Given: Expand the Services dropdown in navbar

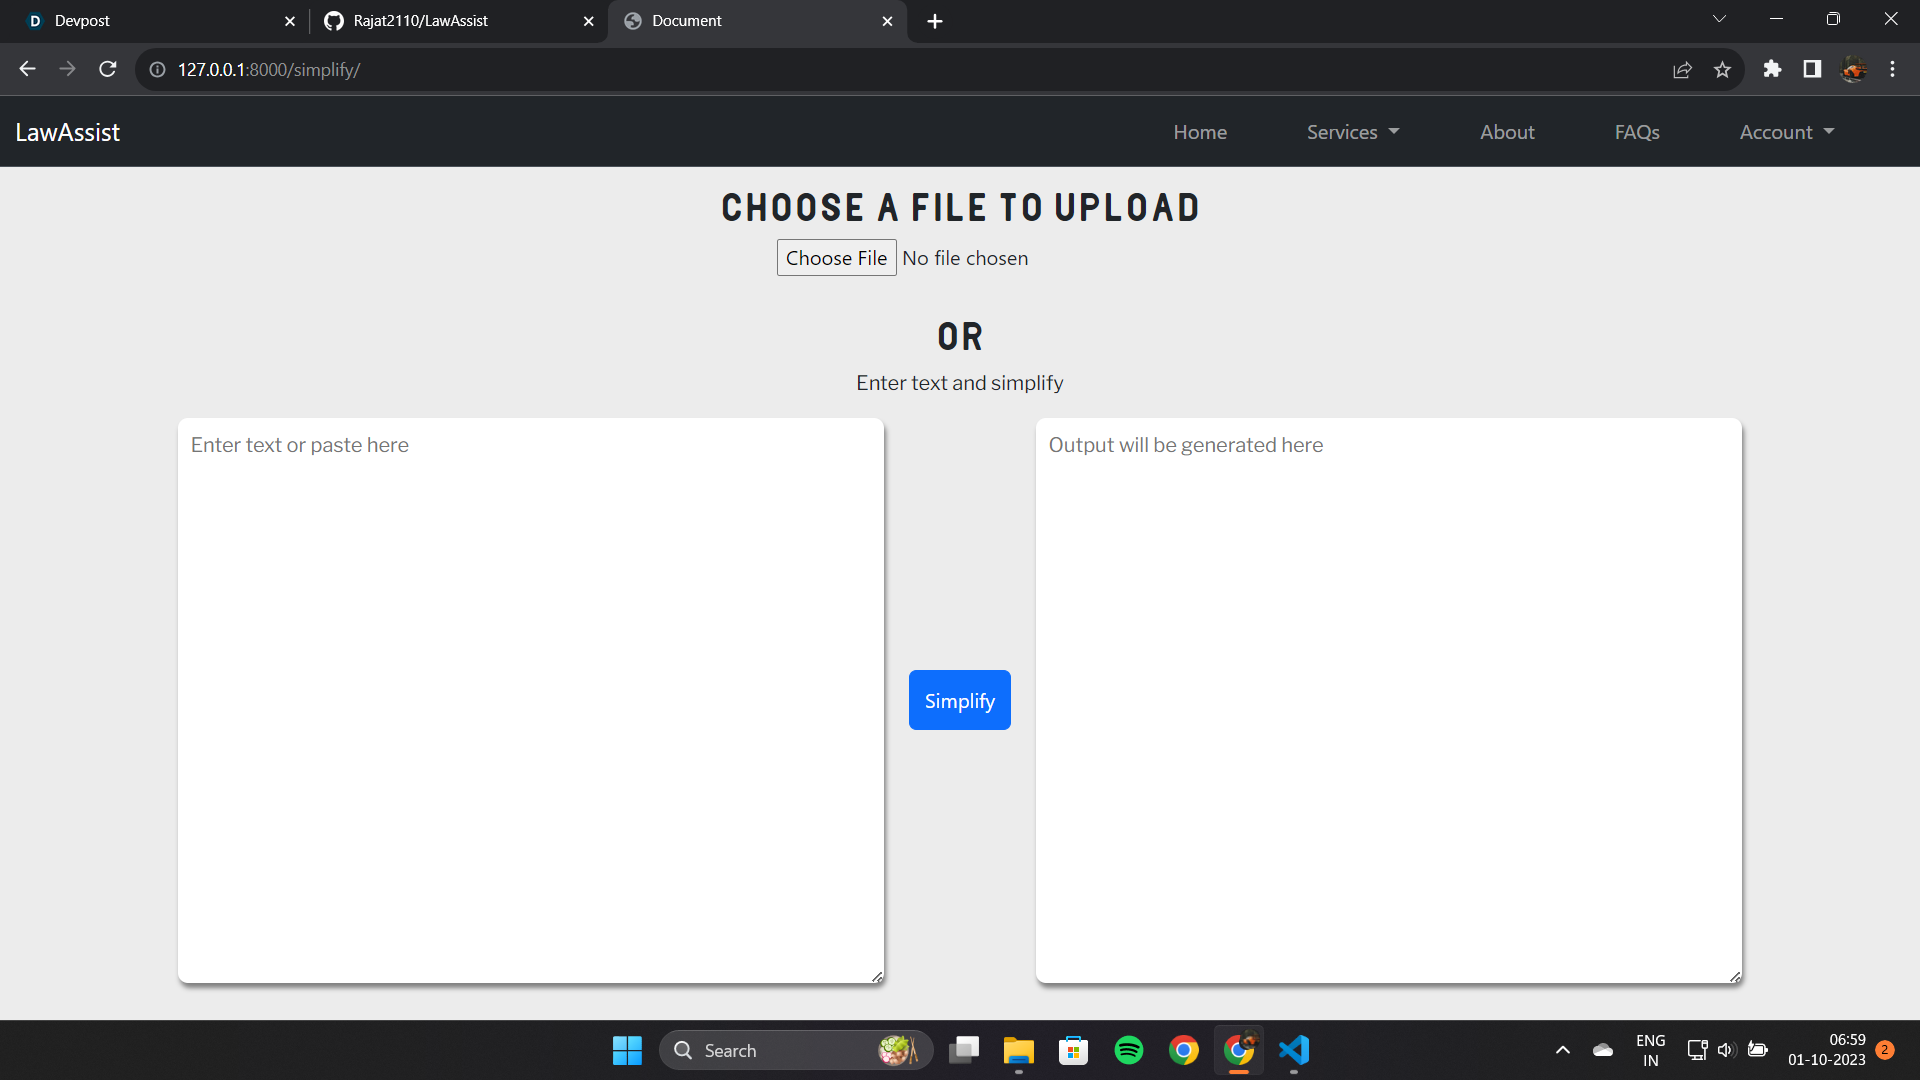Looking at the screenshot, I should (1352, 132).
